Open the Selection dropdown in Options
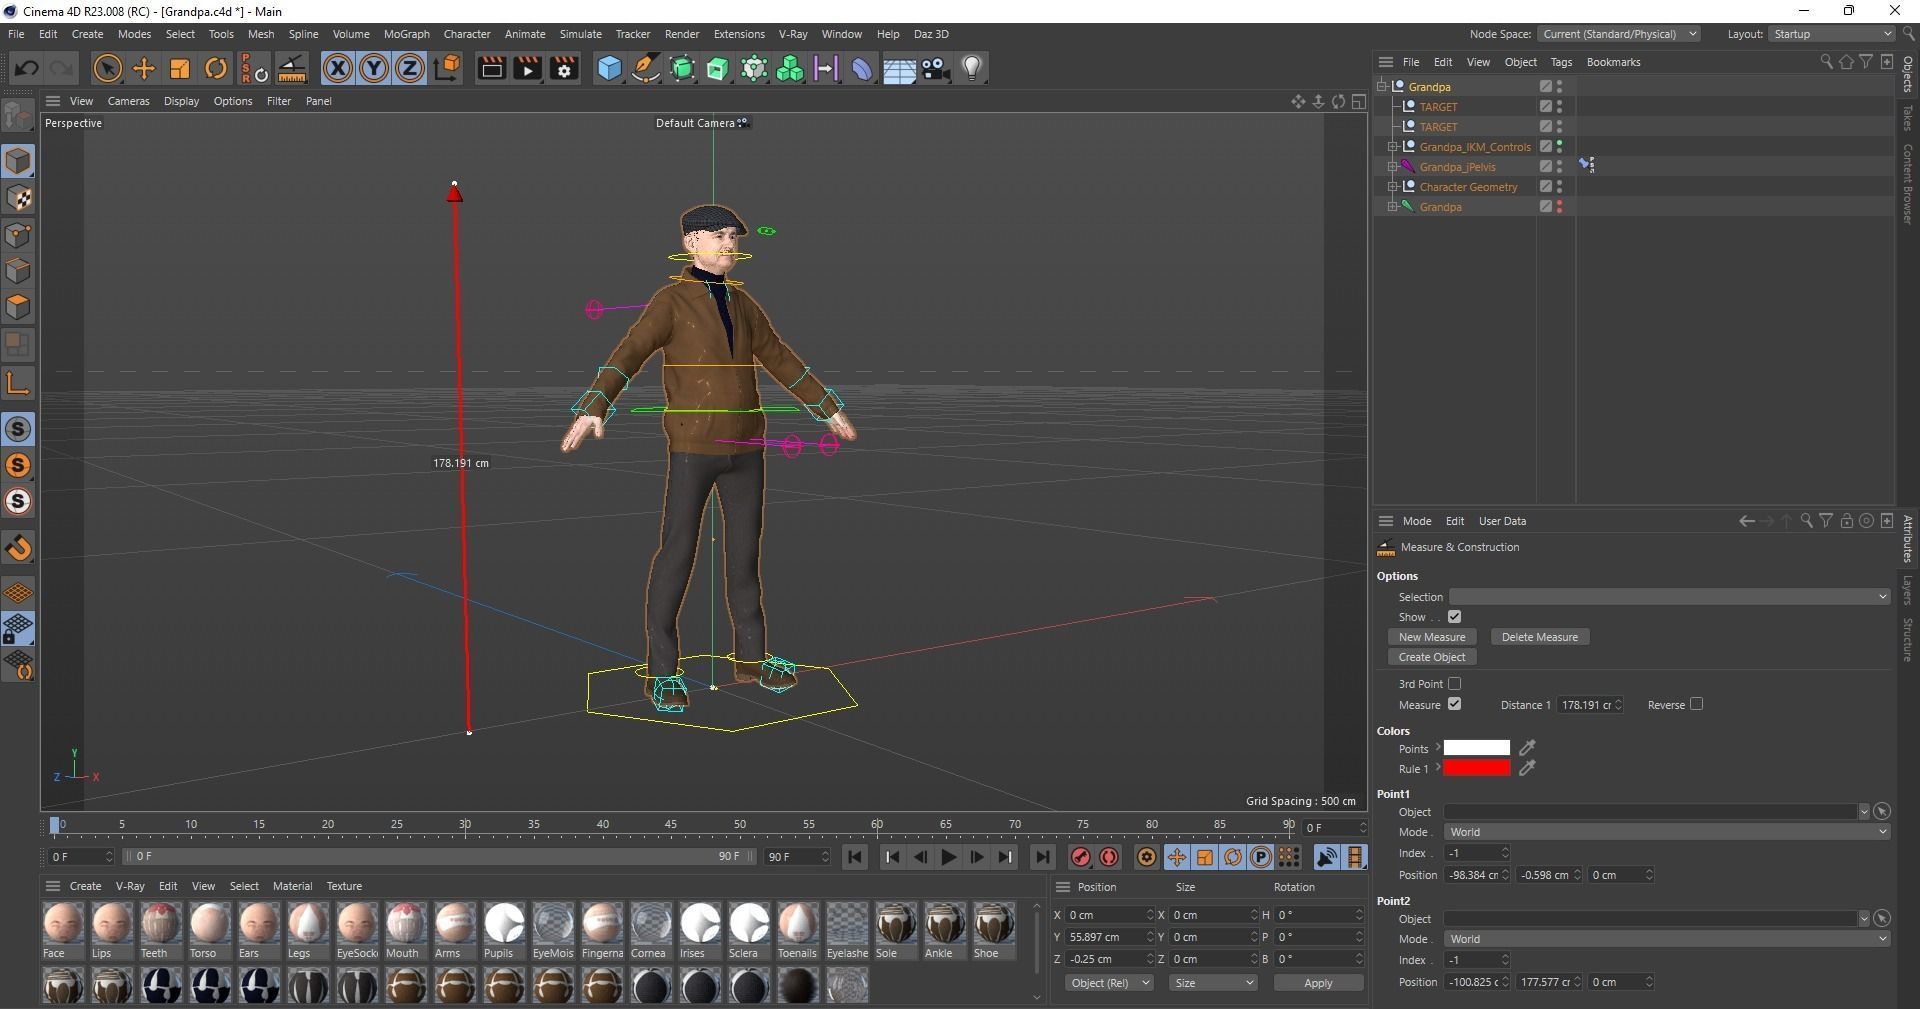Image resolution: width=1920 pixels, height=1009 pixels. 1669,597
